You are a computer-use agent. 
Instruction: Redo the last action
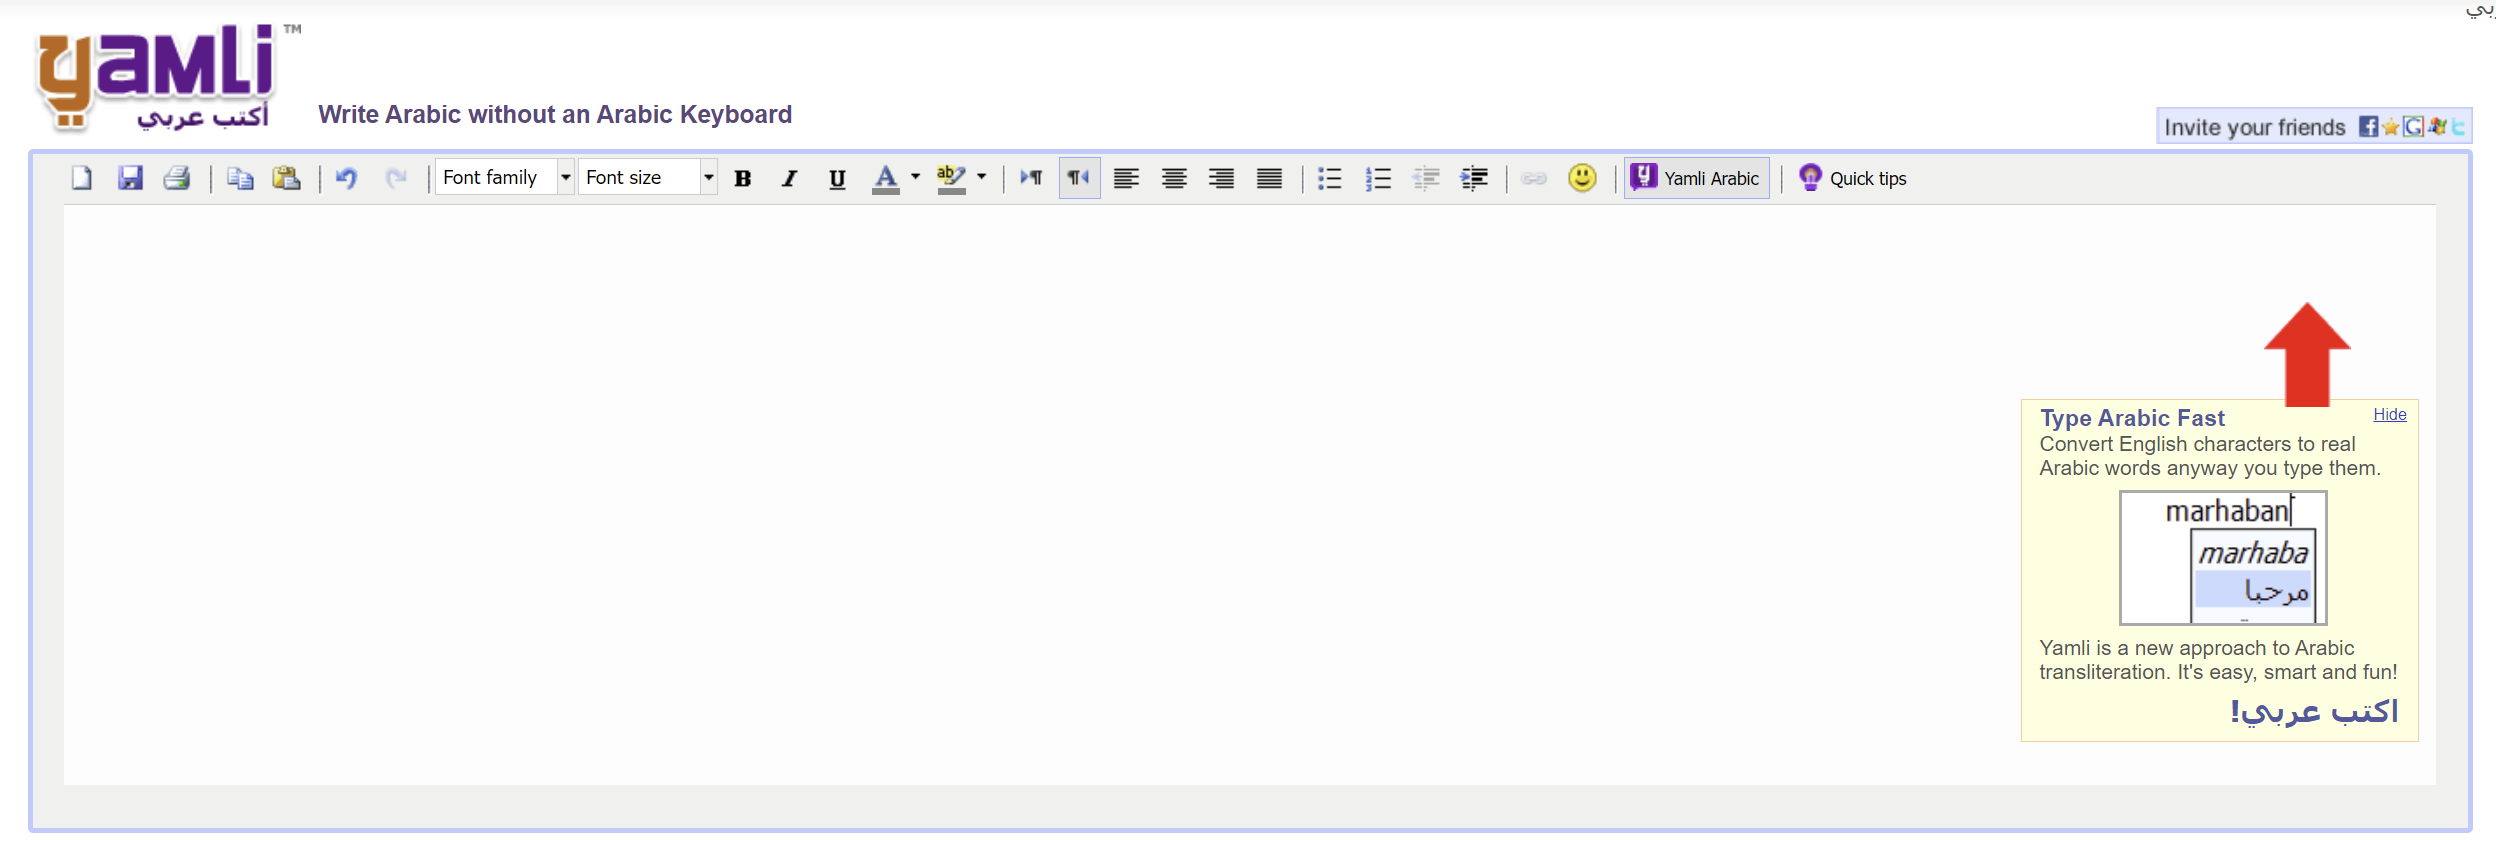[x=396, y=178]
